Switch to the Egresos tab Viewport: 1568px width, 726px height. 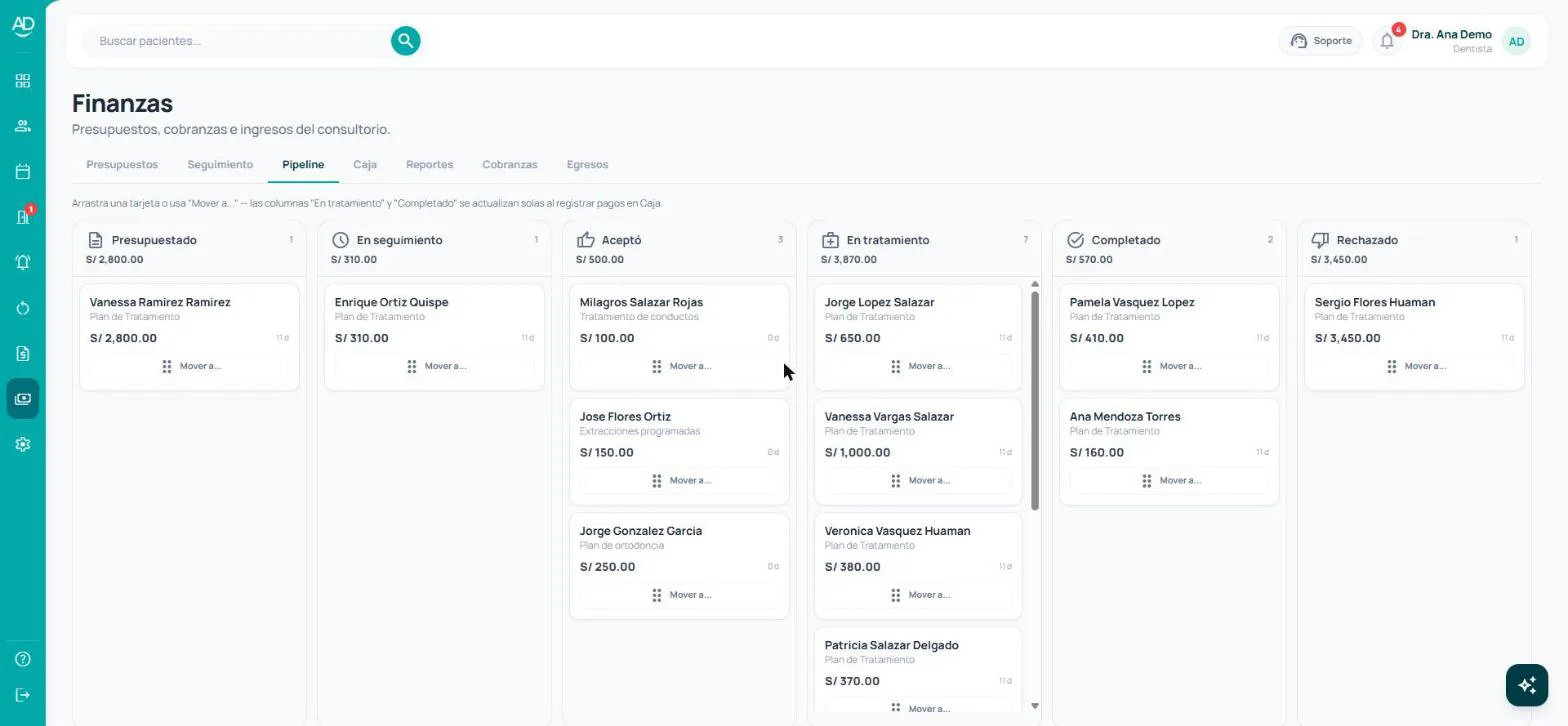click(587, 165)
